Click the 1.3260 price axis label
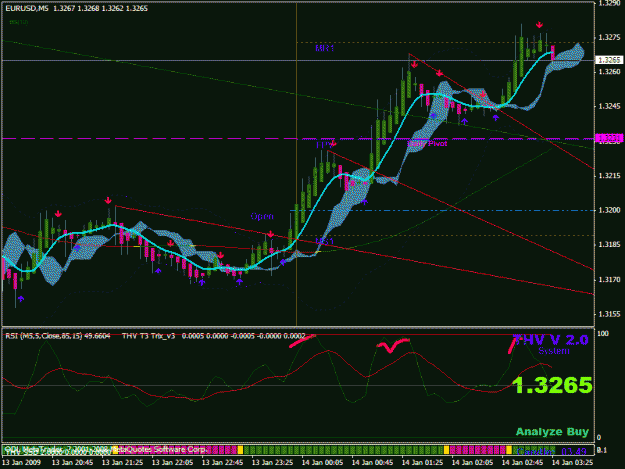Screen dimensions: 625x469 click(609, 72)
